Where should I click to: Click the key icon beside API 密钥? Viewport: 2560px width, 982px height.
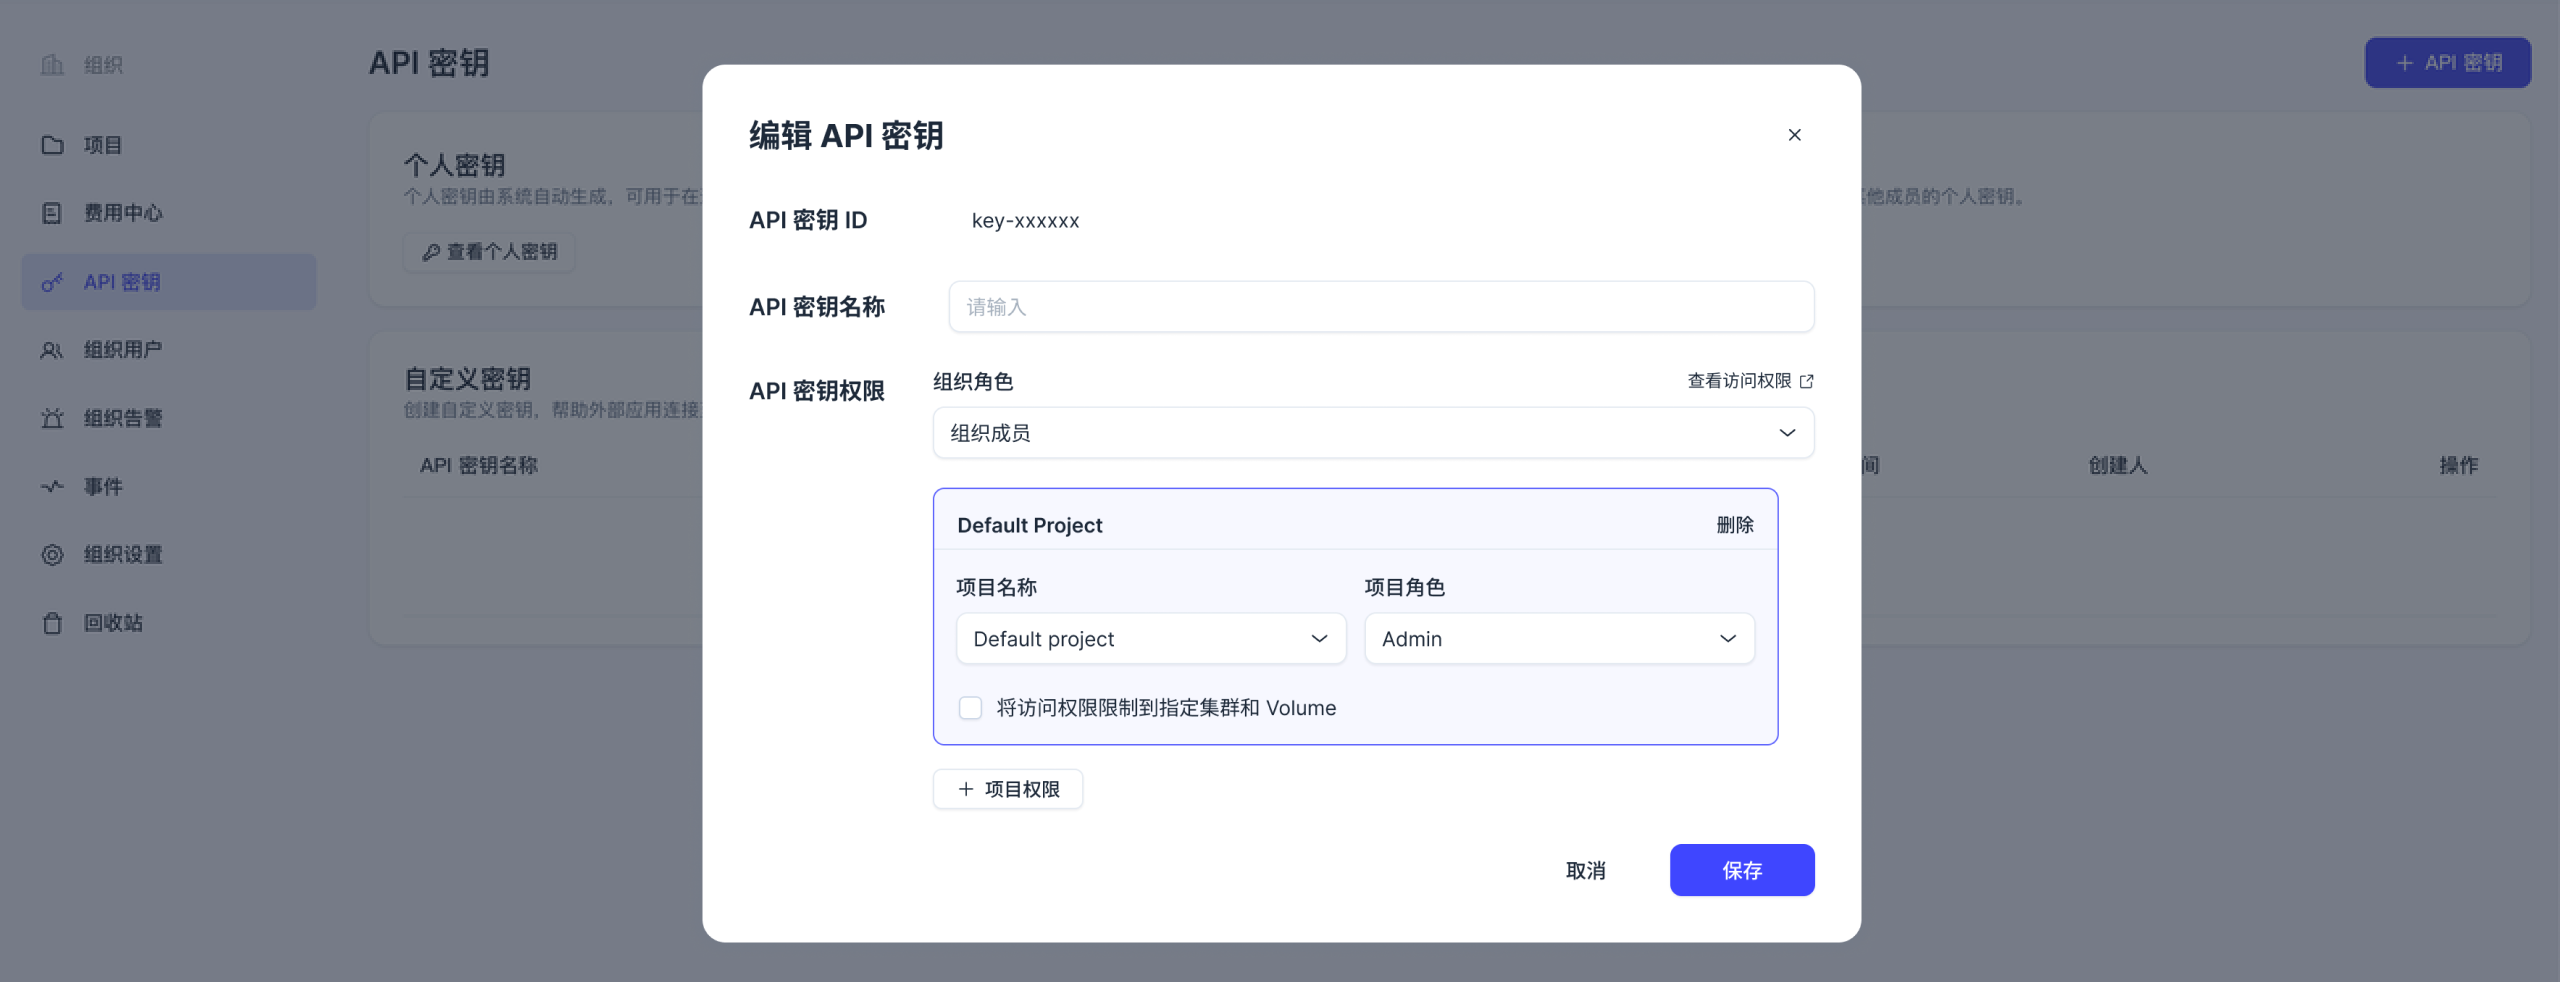(x=52, y=282)
